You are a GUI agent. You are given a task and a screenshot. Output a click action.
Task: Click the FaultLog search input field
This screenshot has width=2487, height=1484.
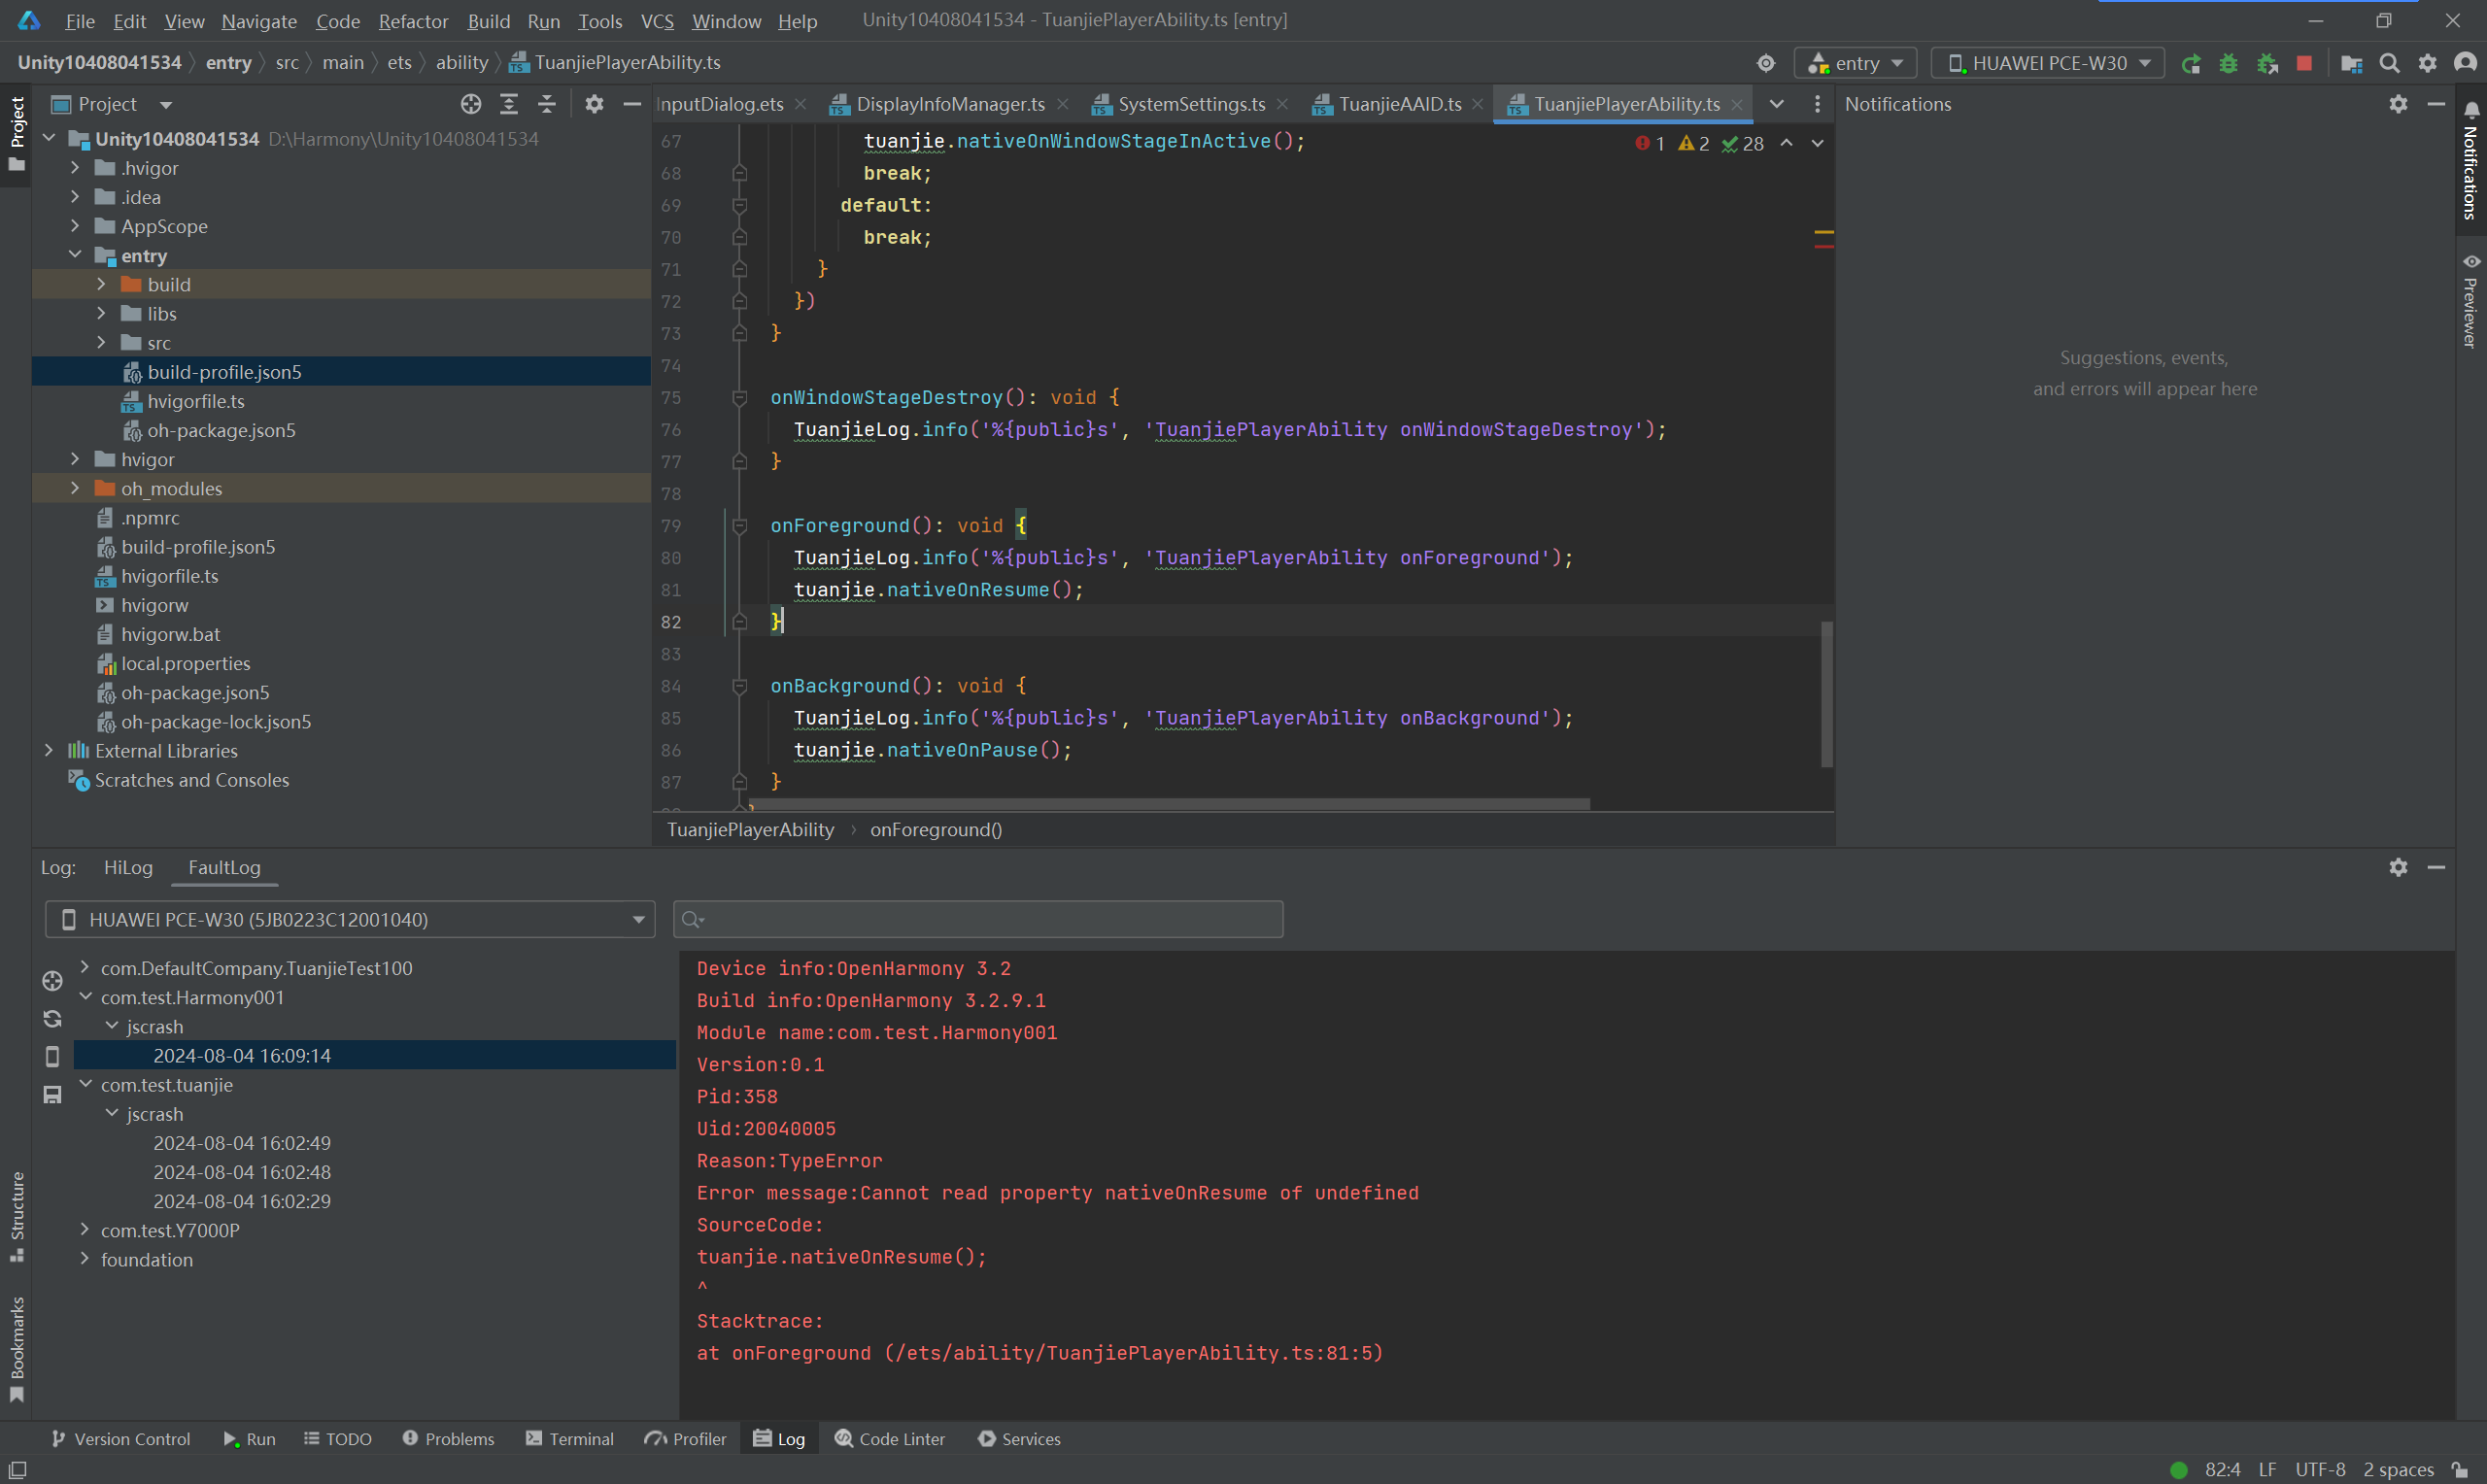(978, 919)
